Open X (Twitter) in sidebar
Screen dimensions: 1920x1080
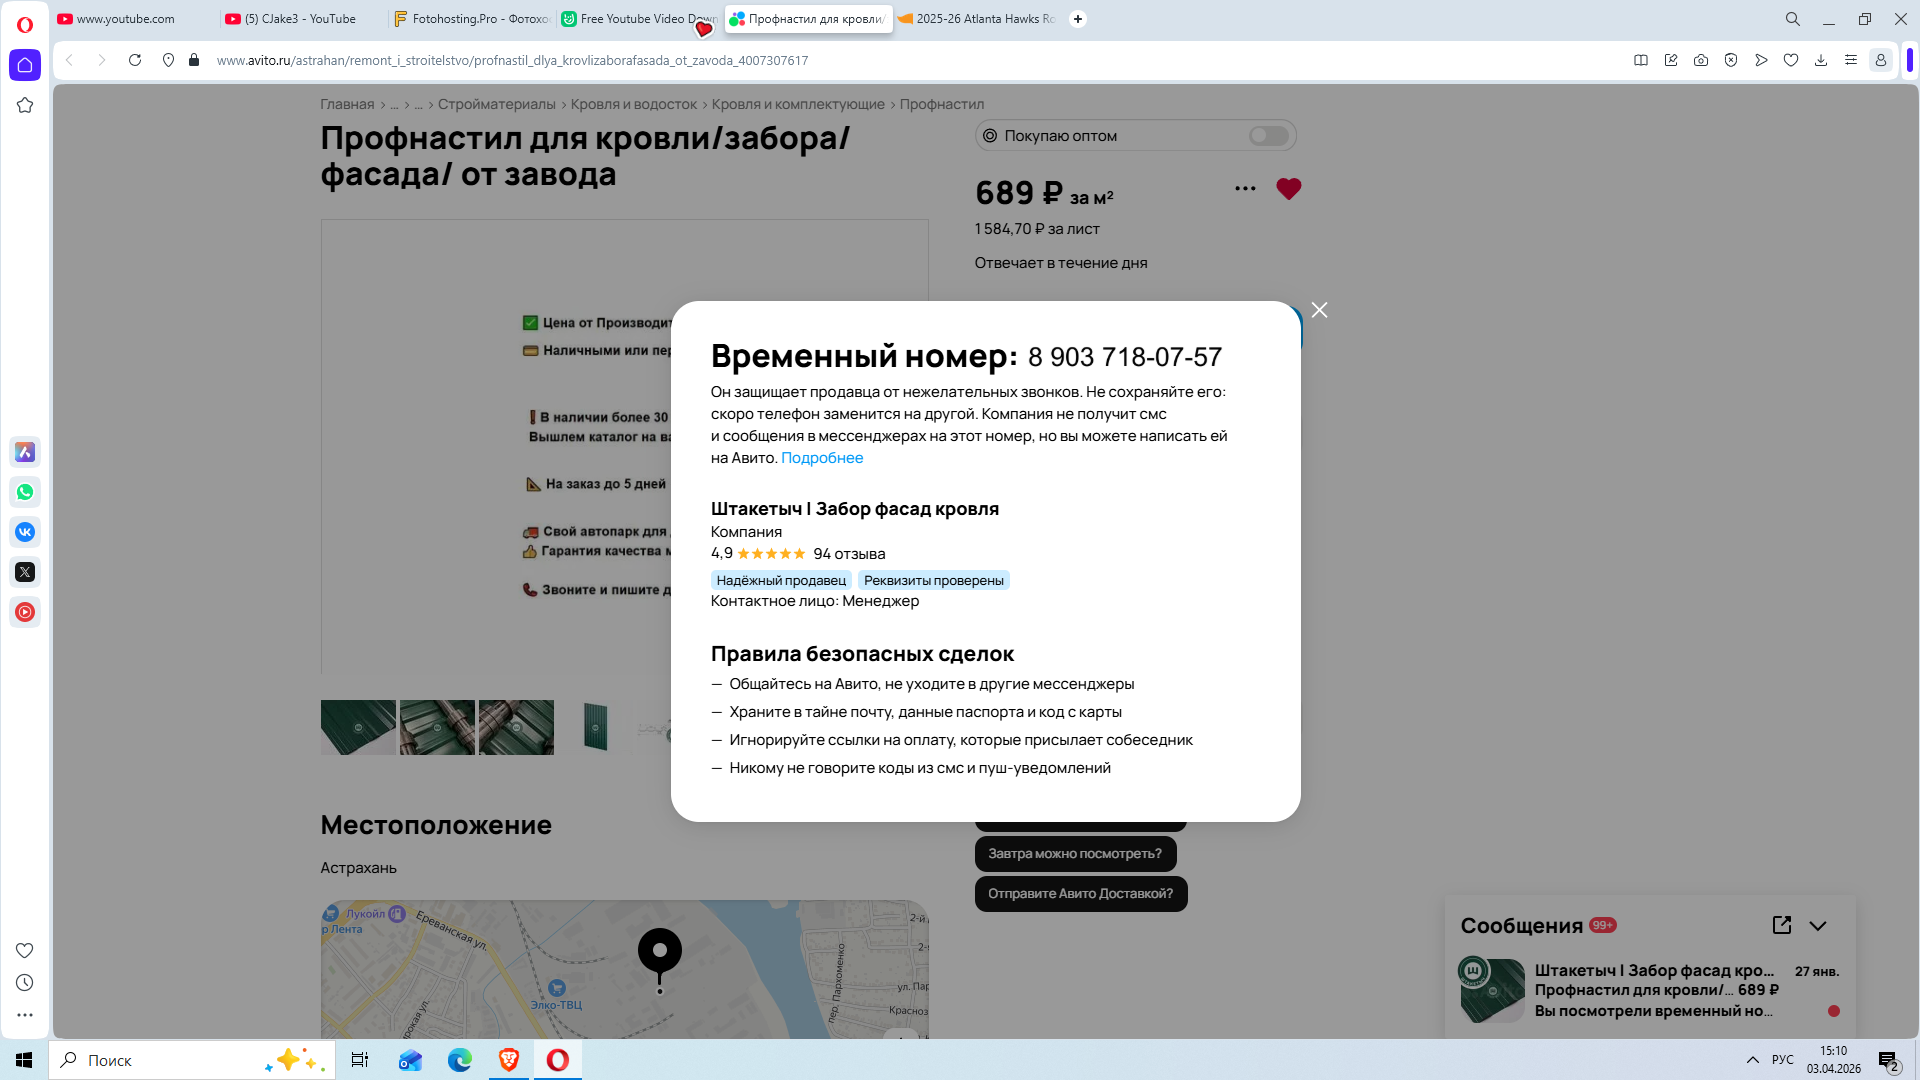[x=25, y=572]
